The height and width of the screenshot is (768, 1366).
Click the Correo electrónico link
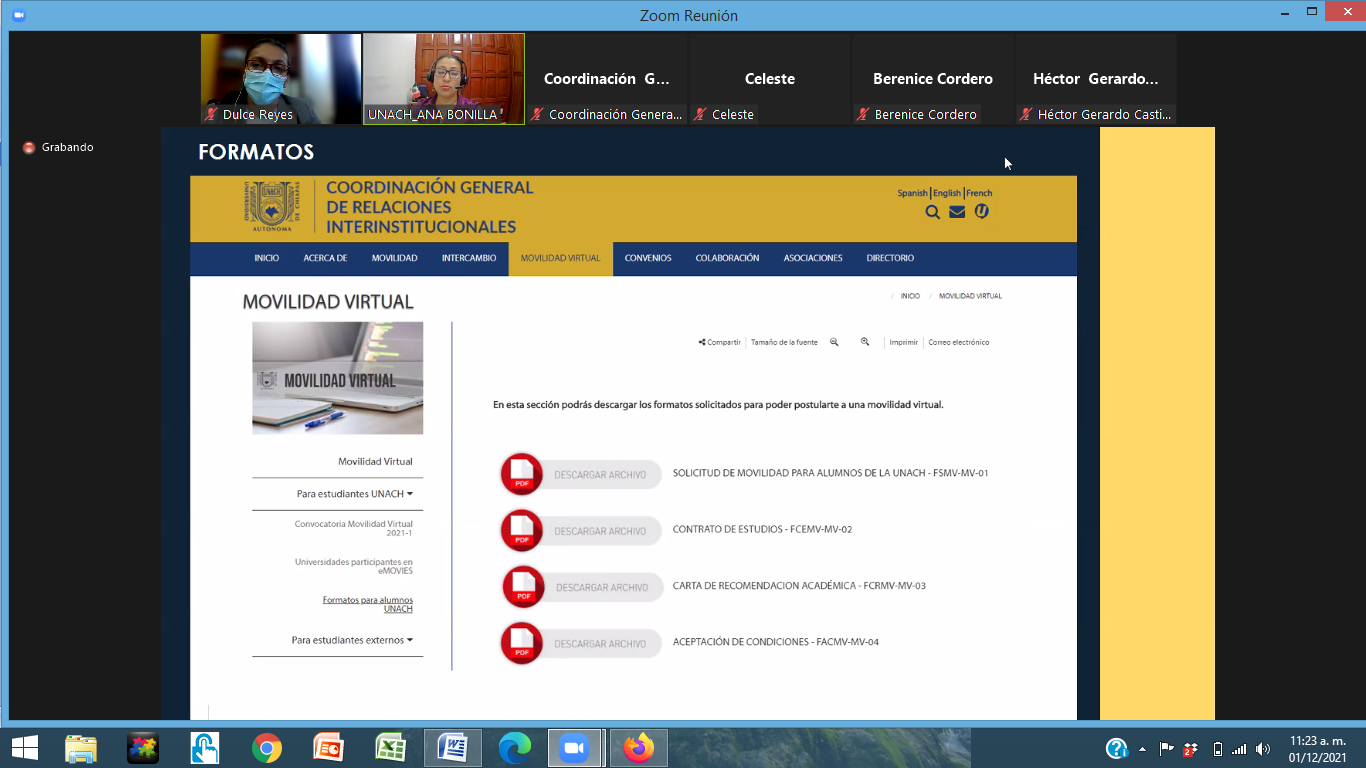click(x=958, y=342)
